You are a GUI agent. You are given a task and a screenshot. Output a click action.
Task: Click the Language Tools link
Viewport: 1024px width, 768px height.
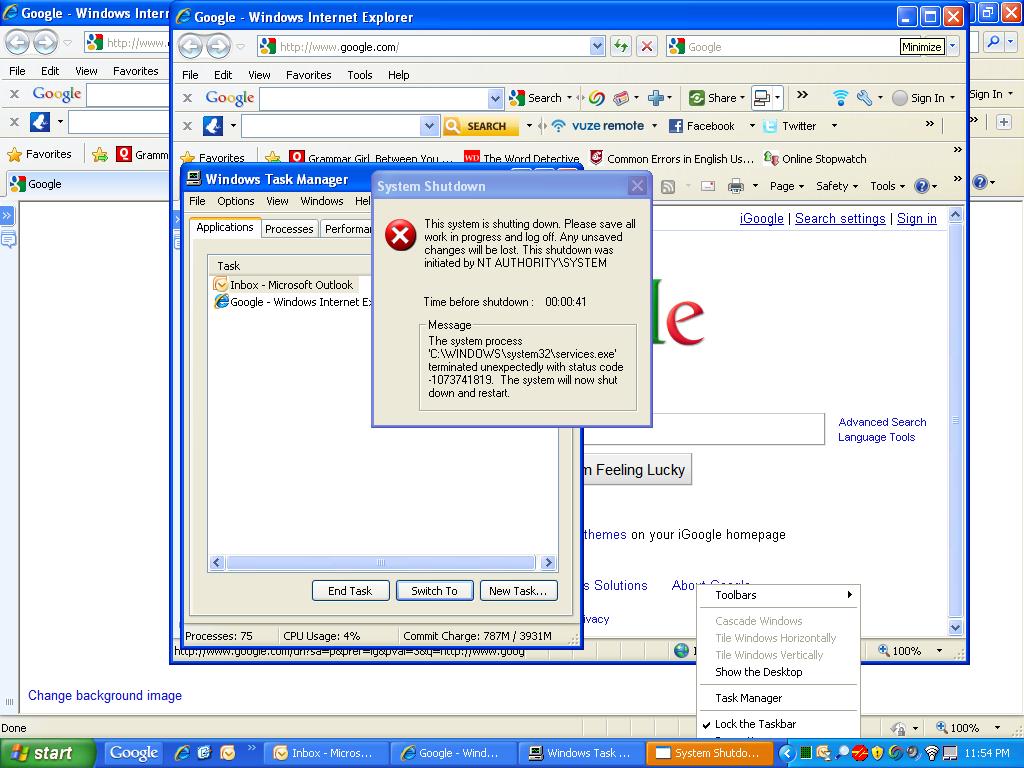pos(876,437)
